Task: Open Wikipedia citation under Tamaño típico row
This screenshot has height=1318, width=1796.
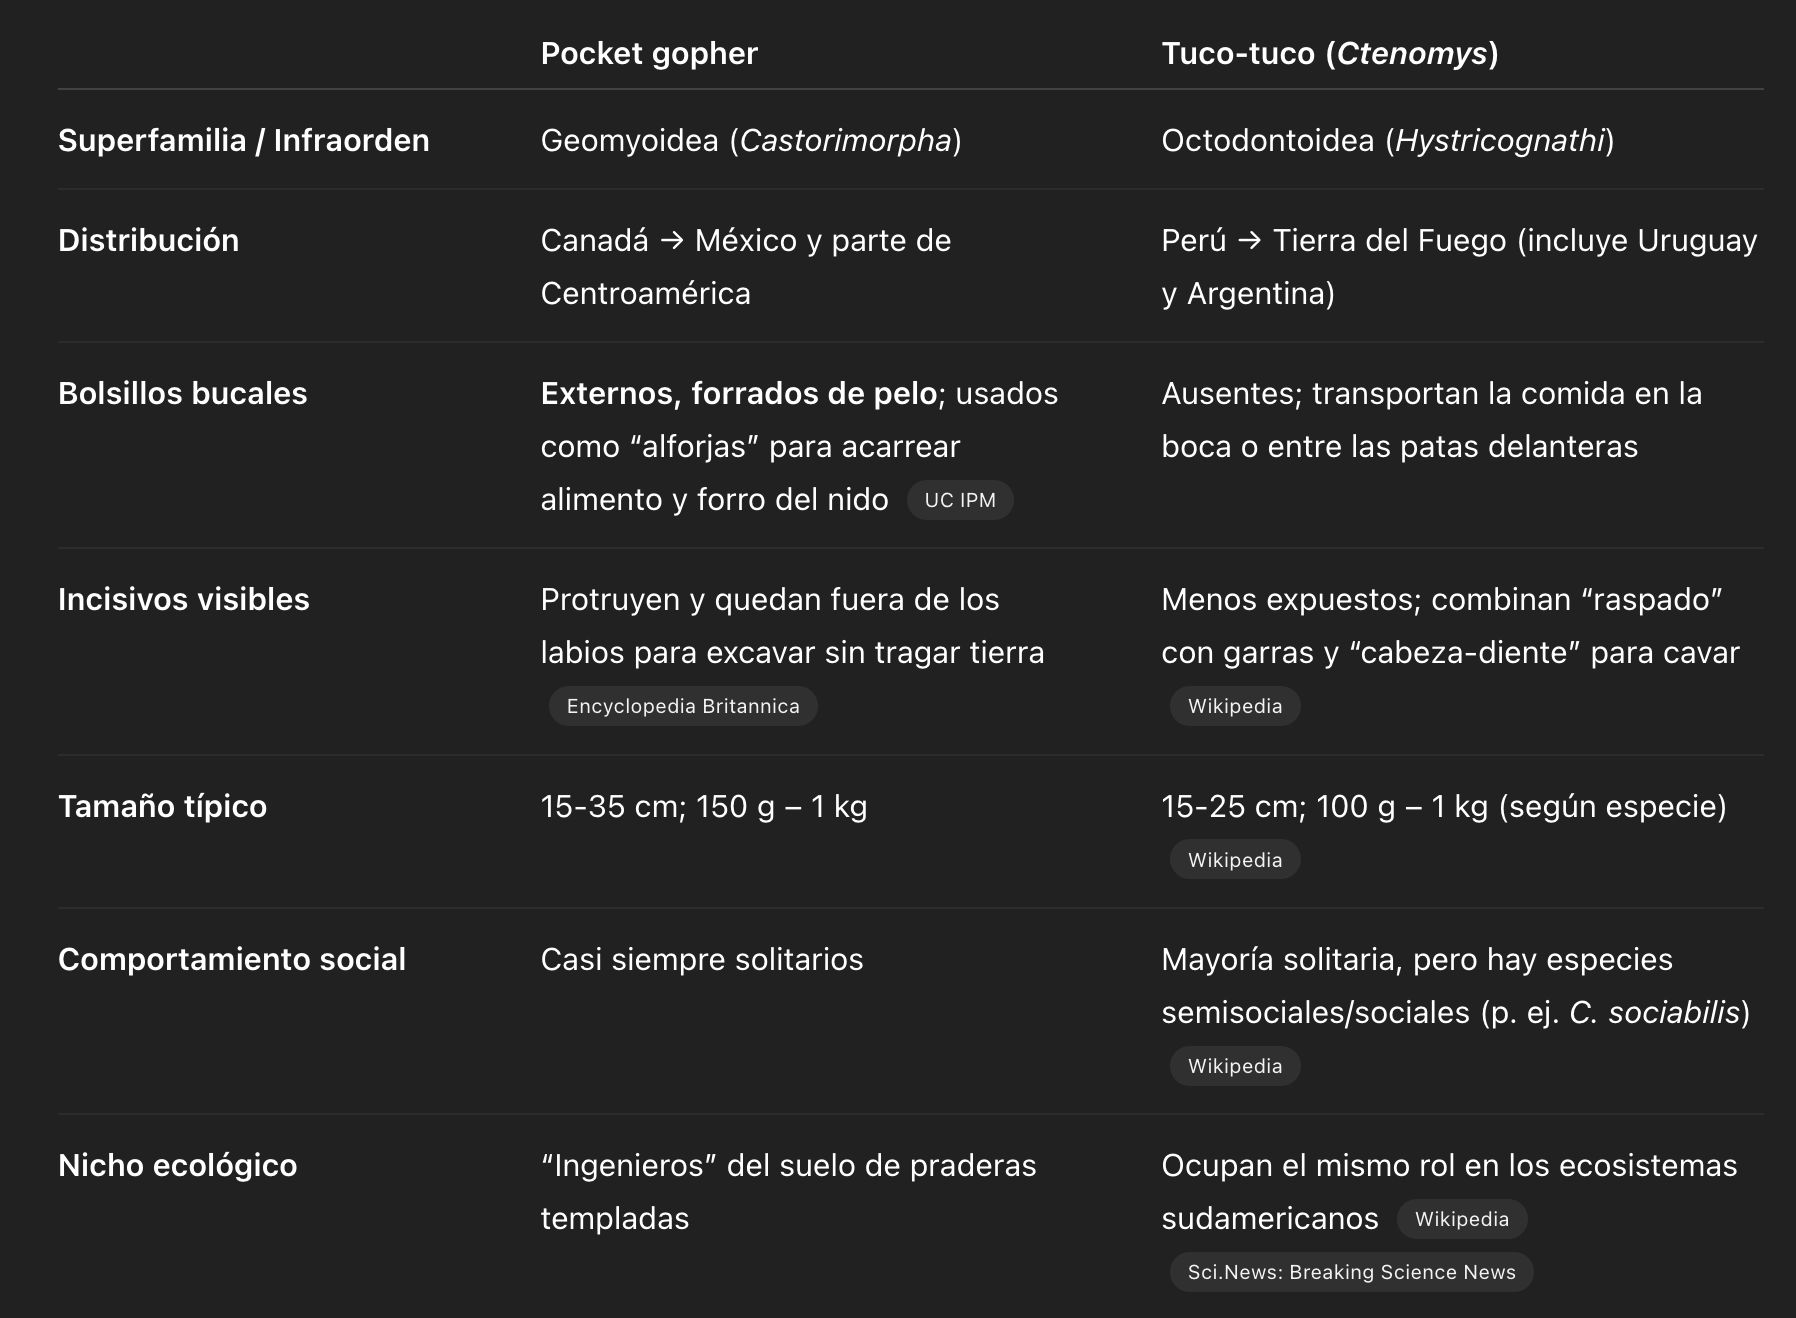Action: pyautogui.click(x=1235, y=860)
